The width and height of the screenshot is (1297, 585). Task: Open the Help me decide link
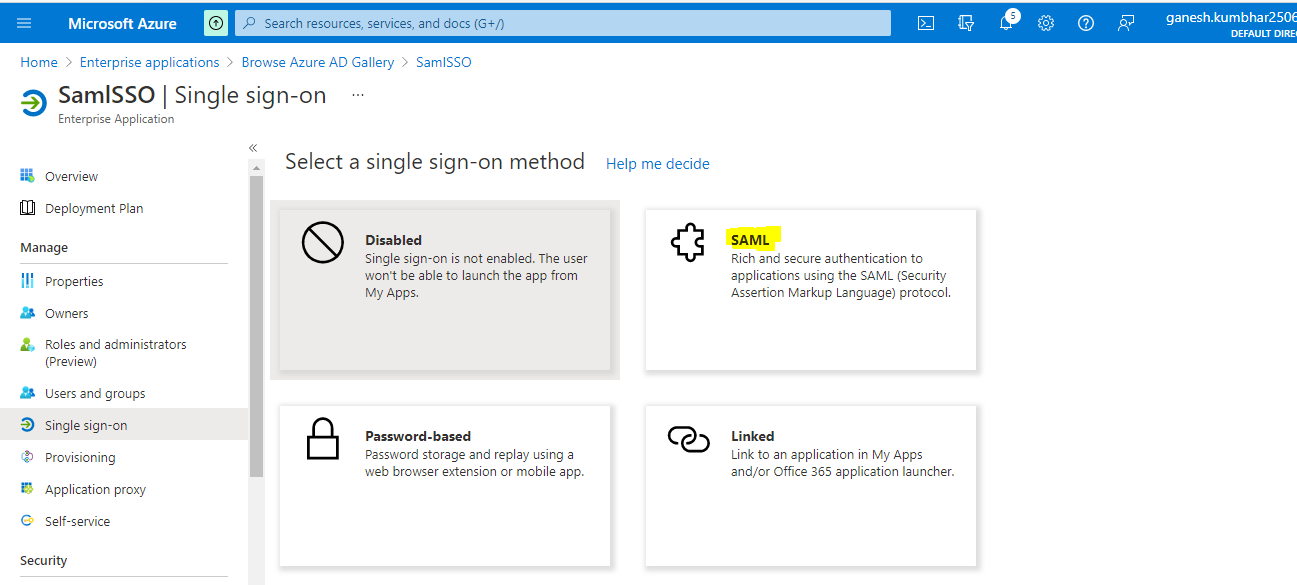(658, 163)
